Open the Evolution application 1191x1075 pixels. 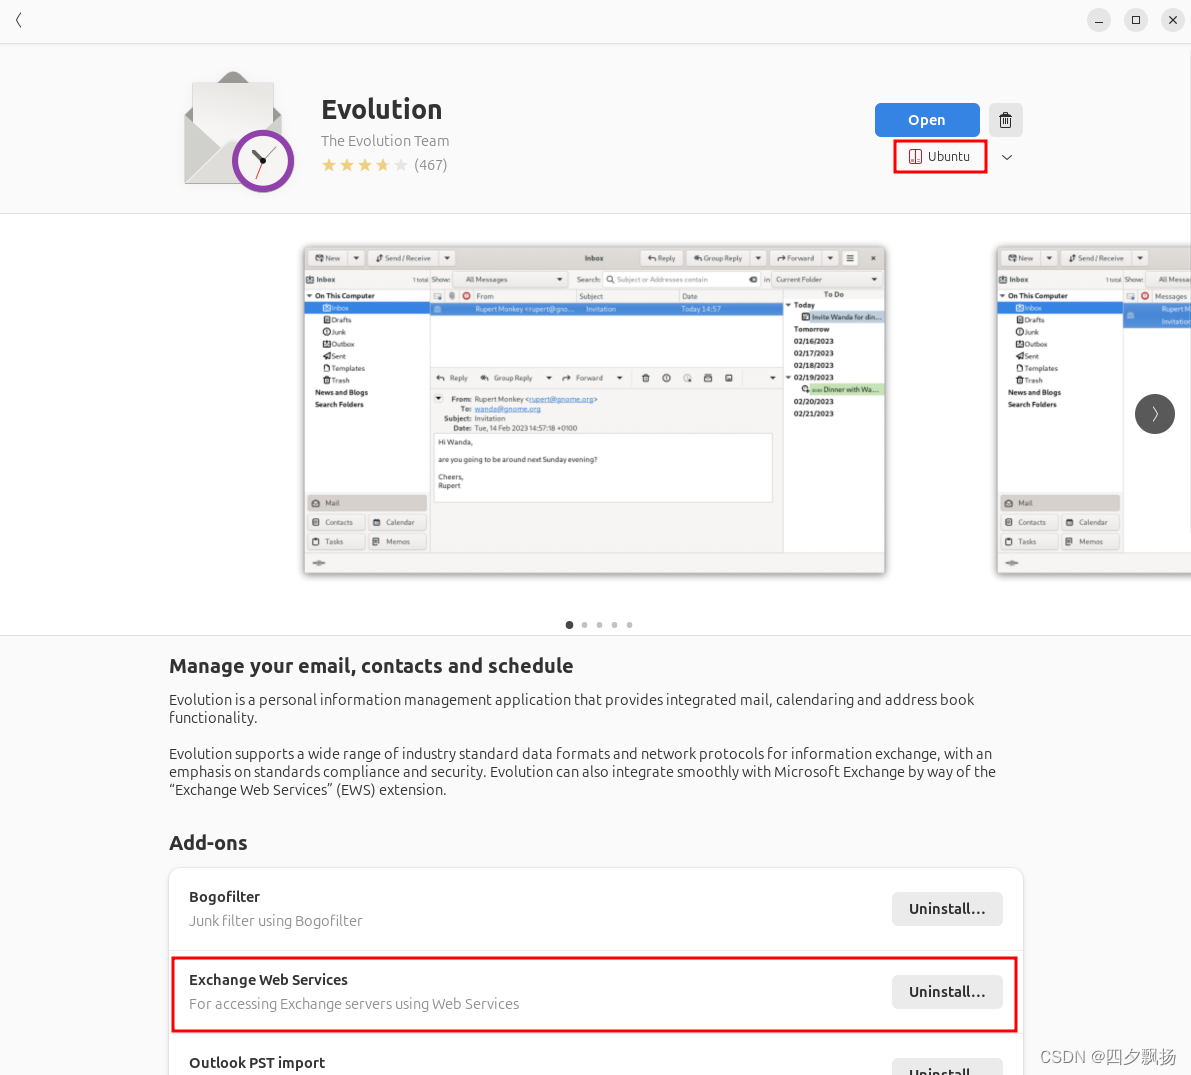pos(927,119)
